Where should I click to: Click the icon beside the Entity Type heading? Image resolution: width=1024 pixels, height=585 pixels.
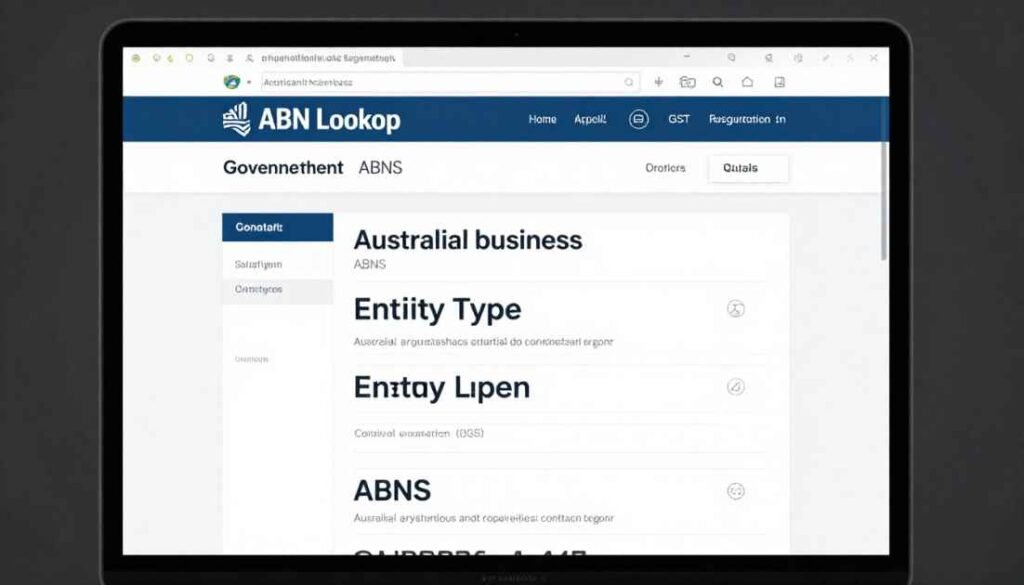(737, 310)
